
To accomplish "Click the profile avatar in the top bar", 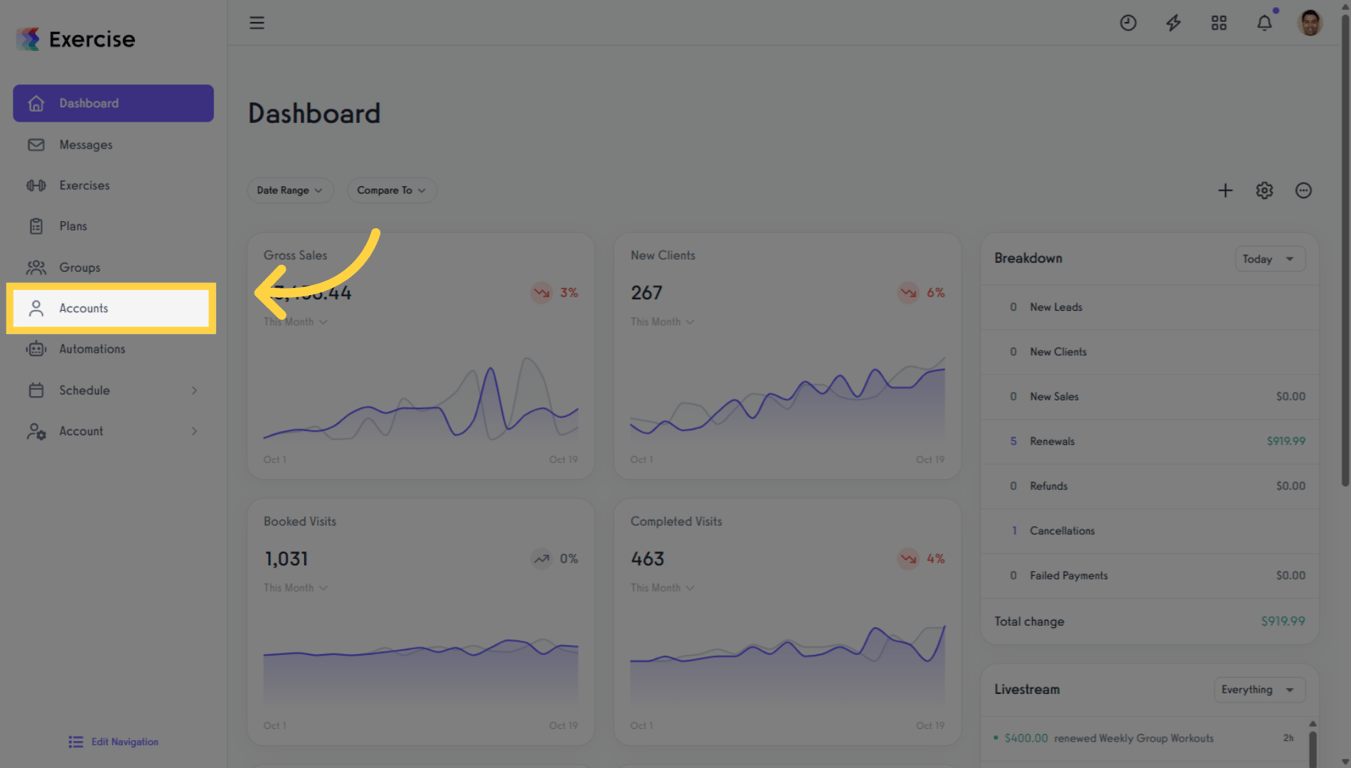I will tap(1309, 22).
